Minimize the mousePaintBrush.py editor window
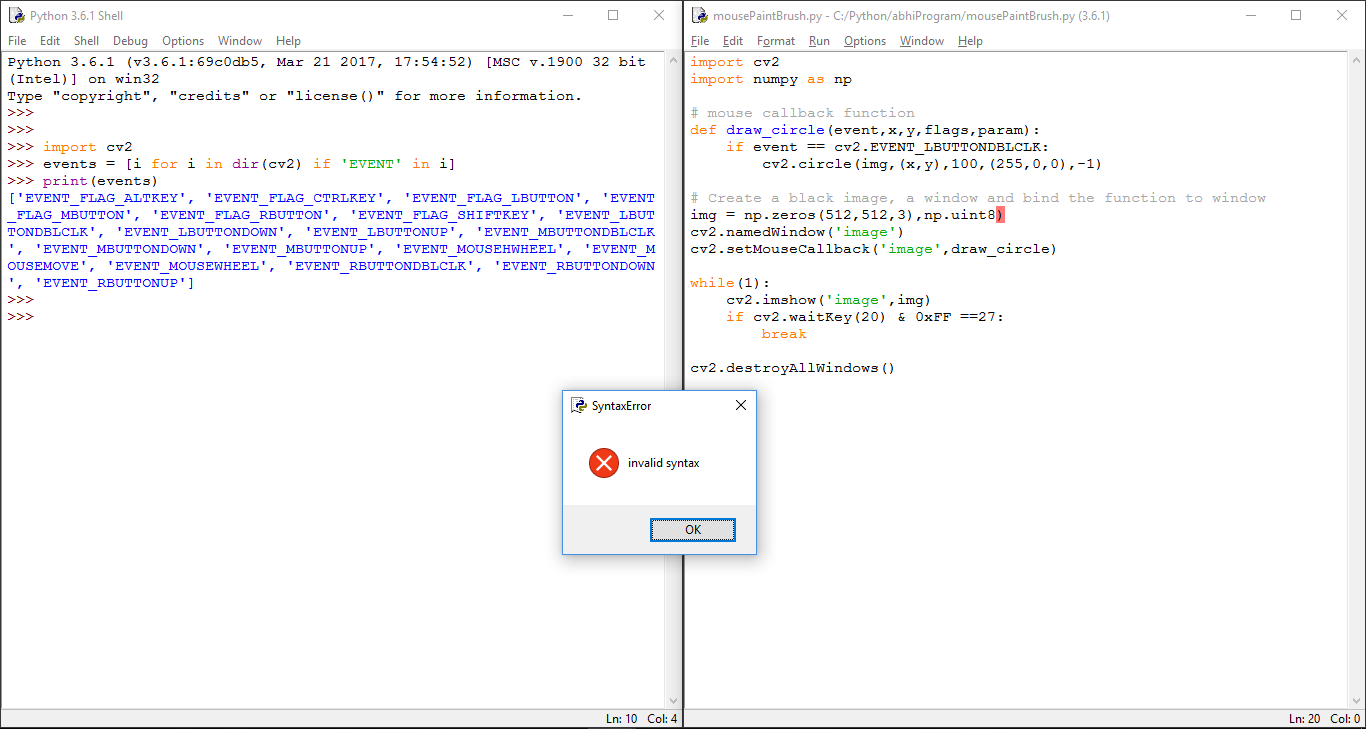The width and height of the screenshot is (1366, 729). pyautogui.click(x=1251, y=15)
